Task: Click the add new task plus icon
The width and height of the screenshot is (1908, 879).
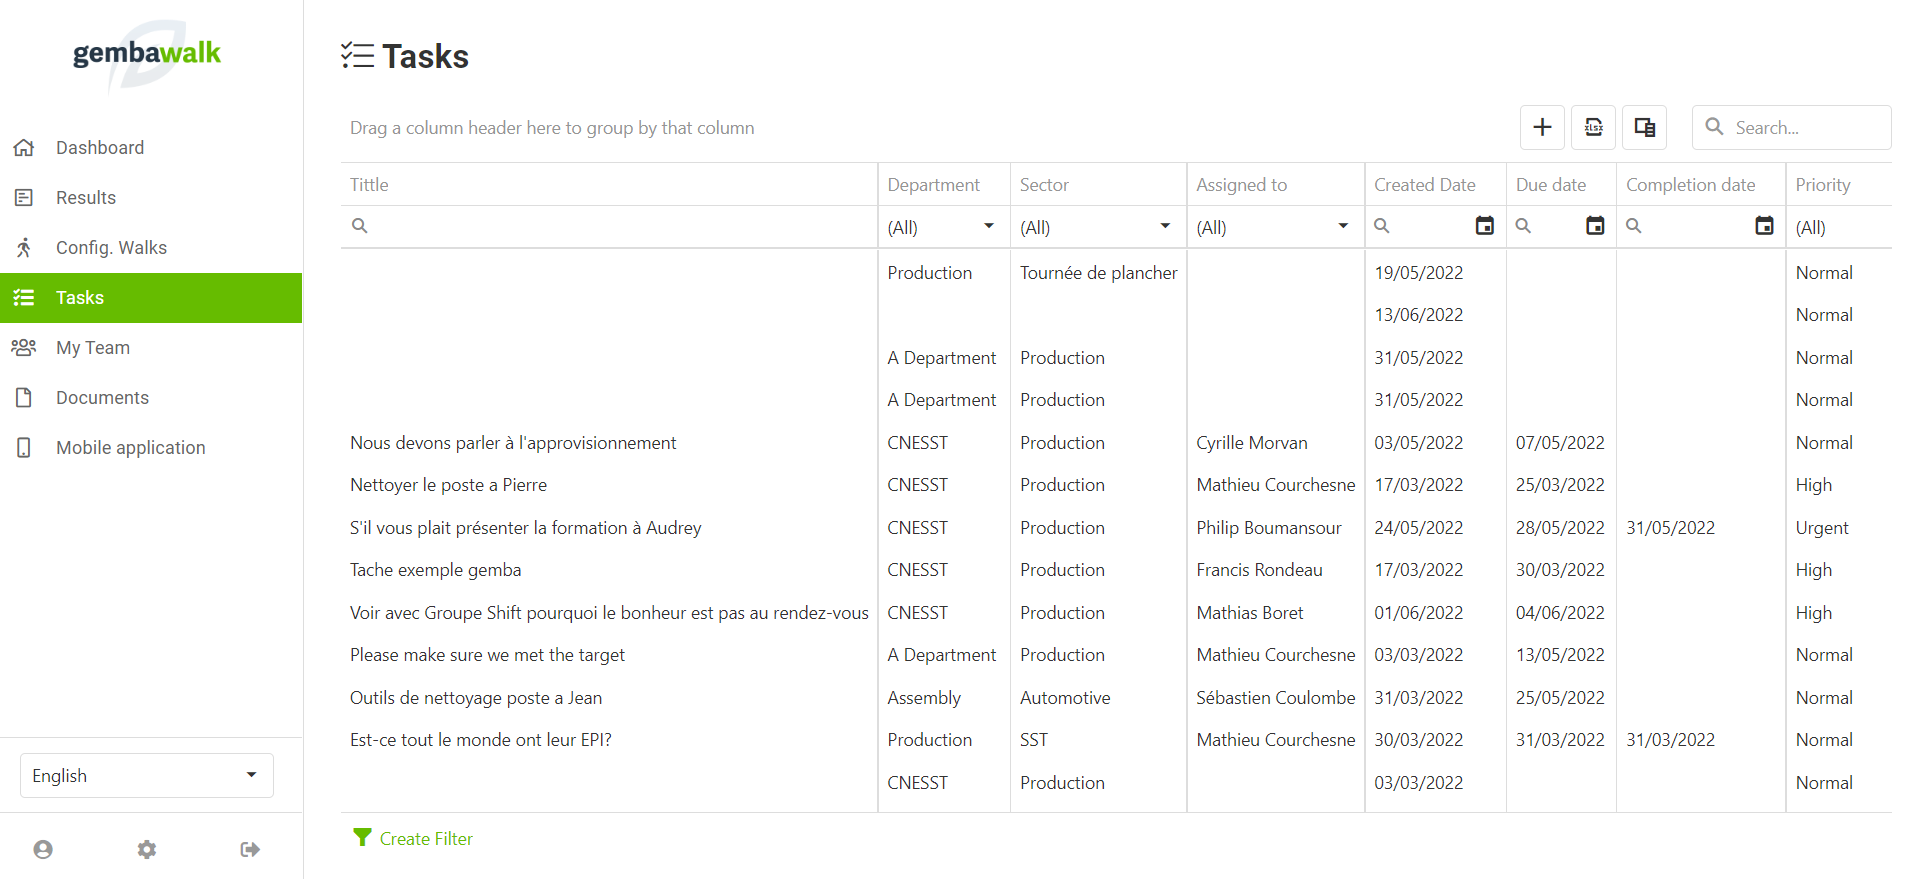Action: click(x=1542, y=127)
